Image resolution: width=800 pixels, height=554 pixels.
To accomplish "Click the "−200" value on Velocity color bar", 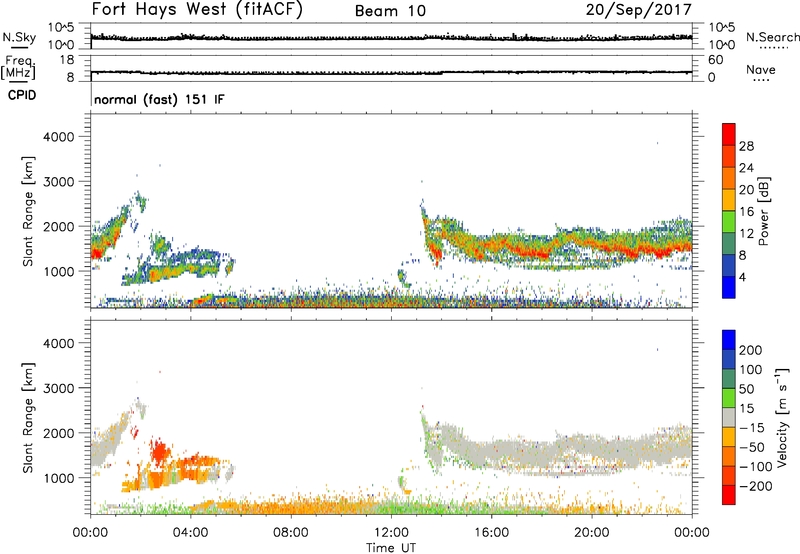I will click(x=756, y=486).
